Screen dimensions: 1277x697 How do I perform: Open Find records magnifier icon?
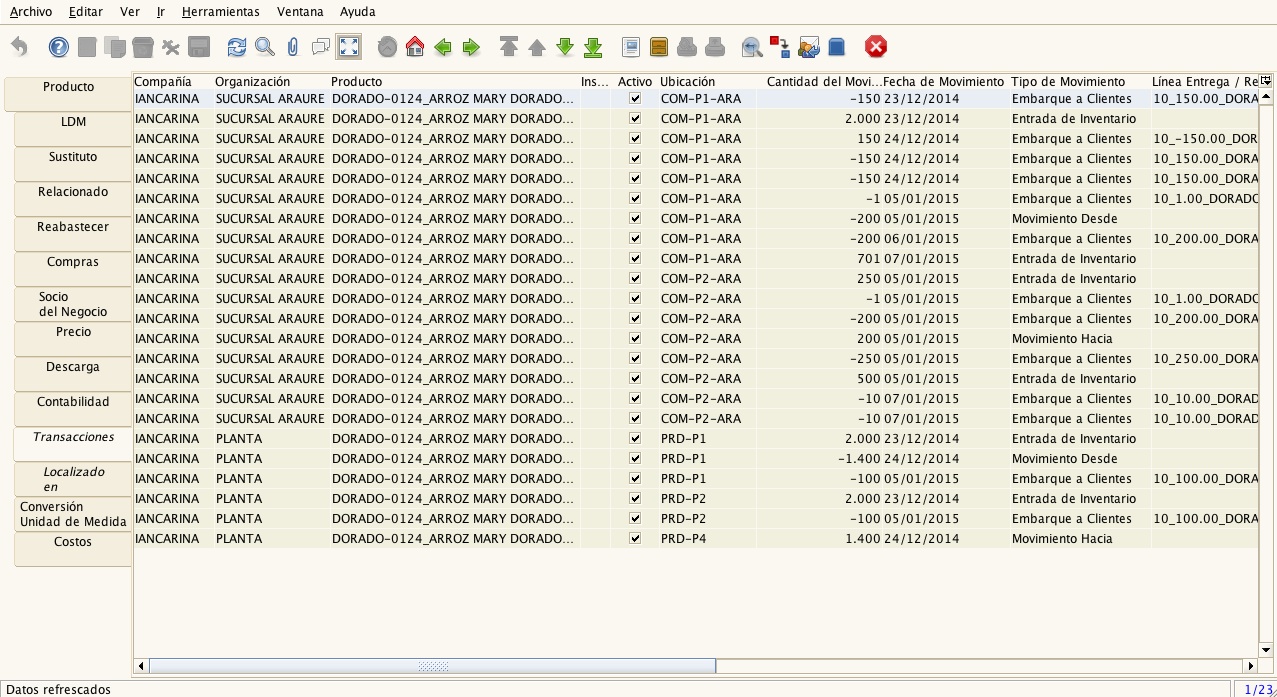pos(265,47)
